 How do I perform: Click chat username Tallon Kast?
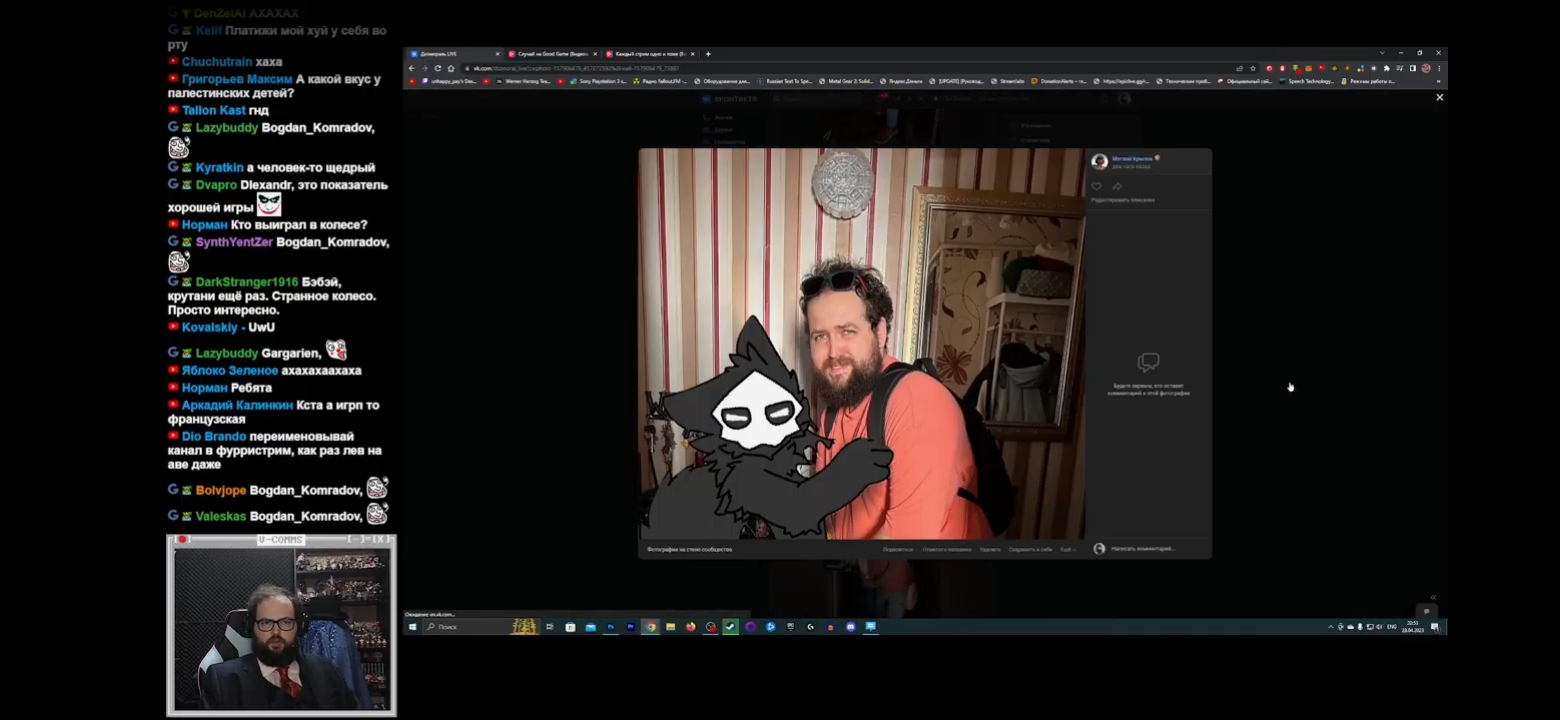pos(214,110)
